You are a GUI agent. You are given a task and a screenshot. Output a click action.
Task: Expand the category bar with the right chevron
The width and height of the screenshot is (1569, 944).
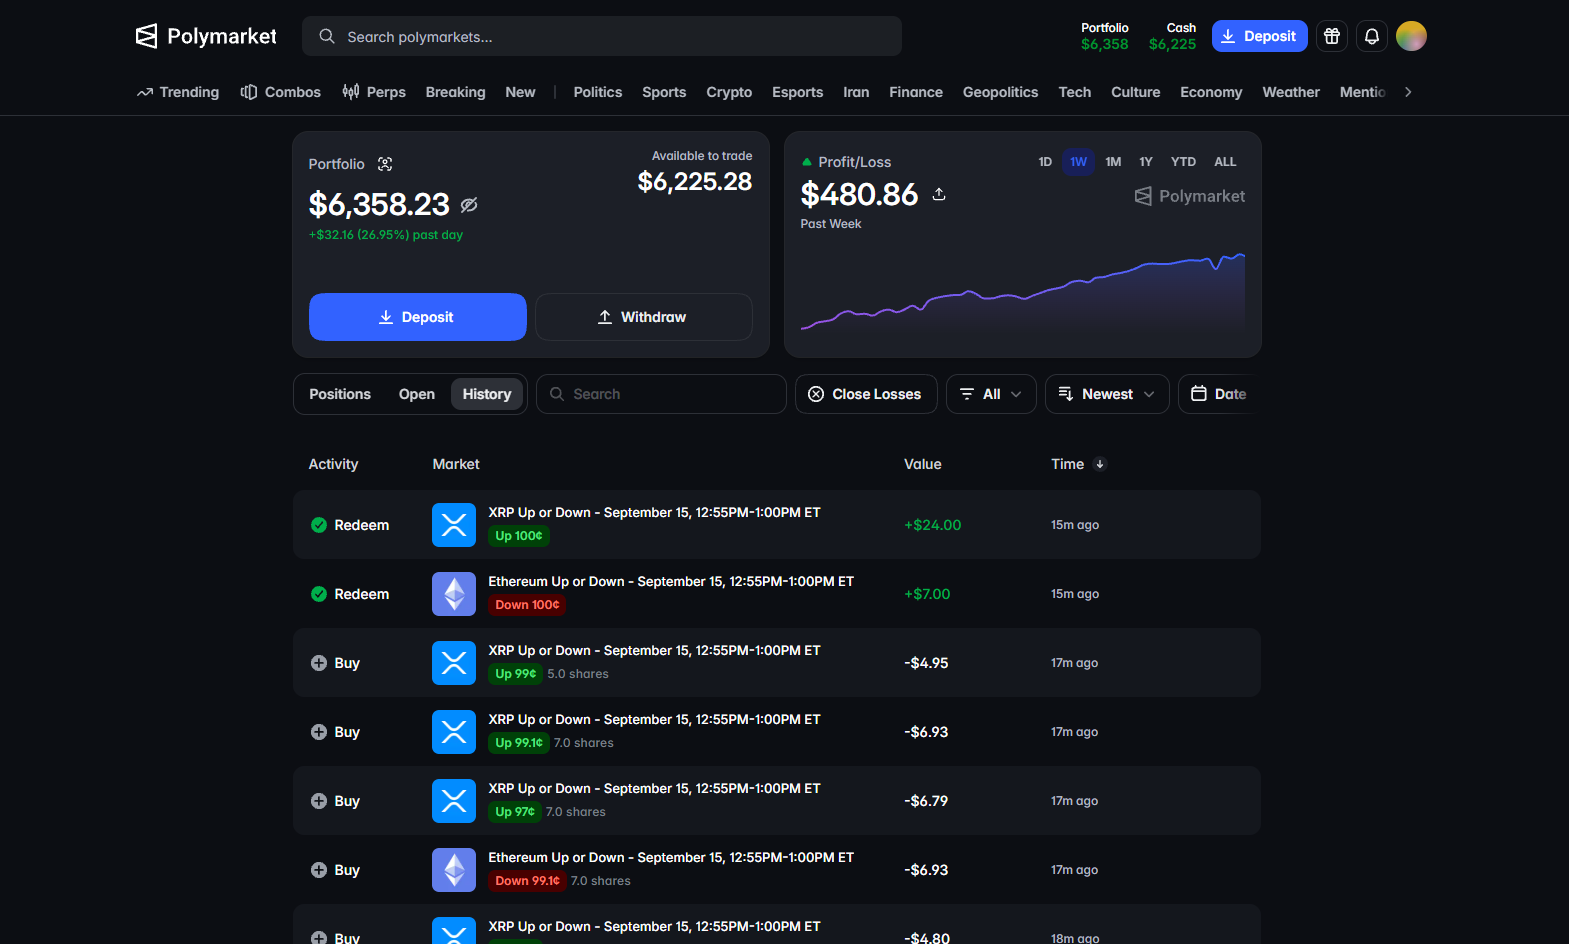(x=1408, y=92)
